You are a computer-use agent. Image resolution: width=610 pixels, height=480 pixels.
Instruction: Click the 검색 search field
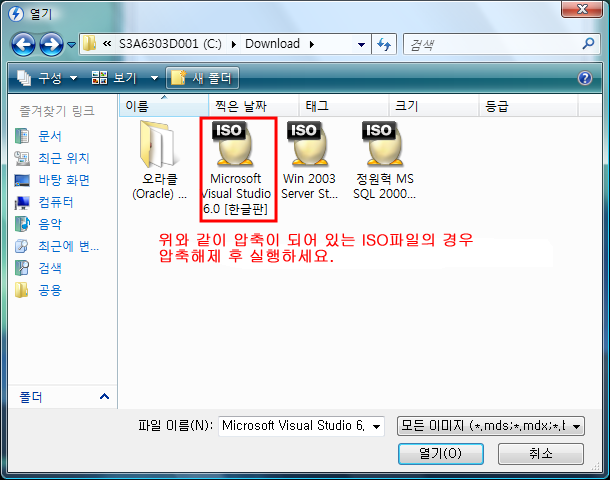point(491,44)
